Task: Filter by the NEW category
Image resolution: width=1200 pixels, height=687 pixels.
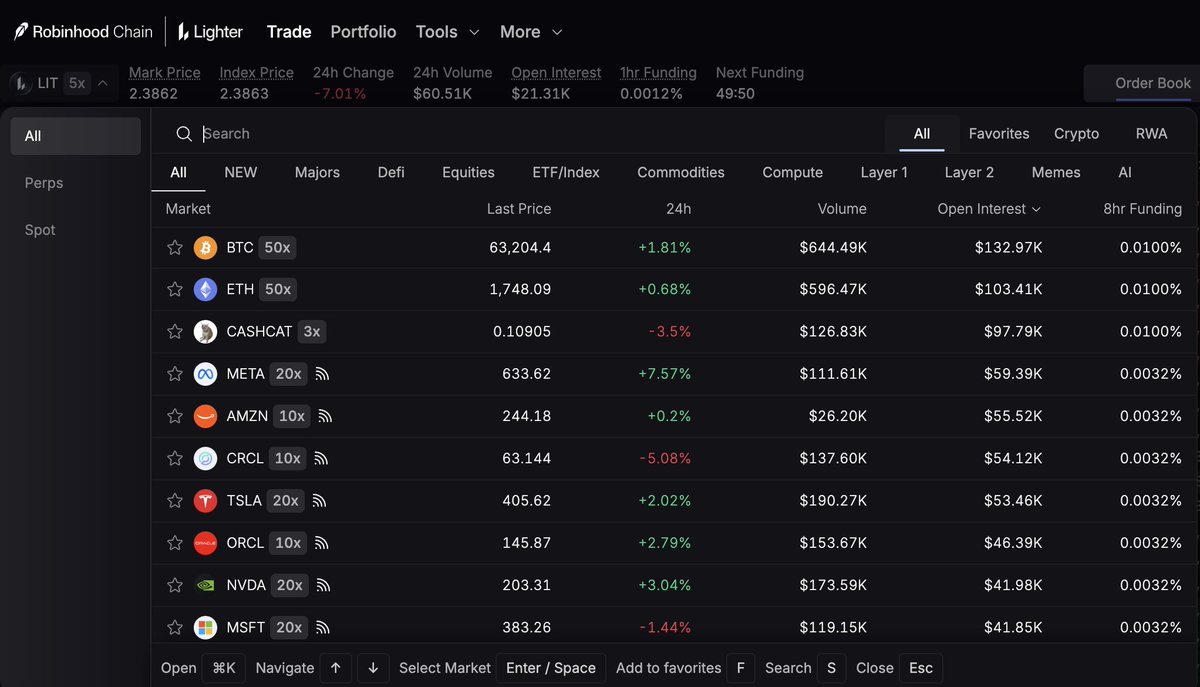Action: [x=241, y=172]
